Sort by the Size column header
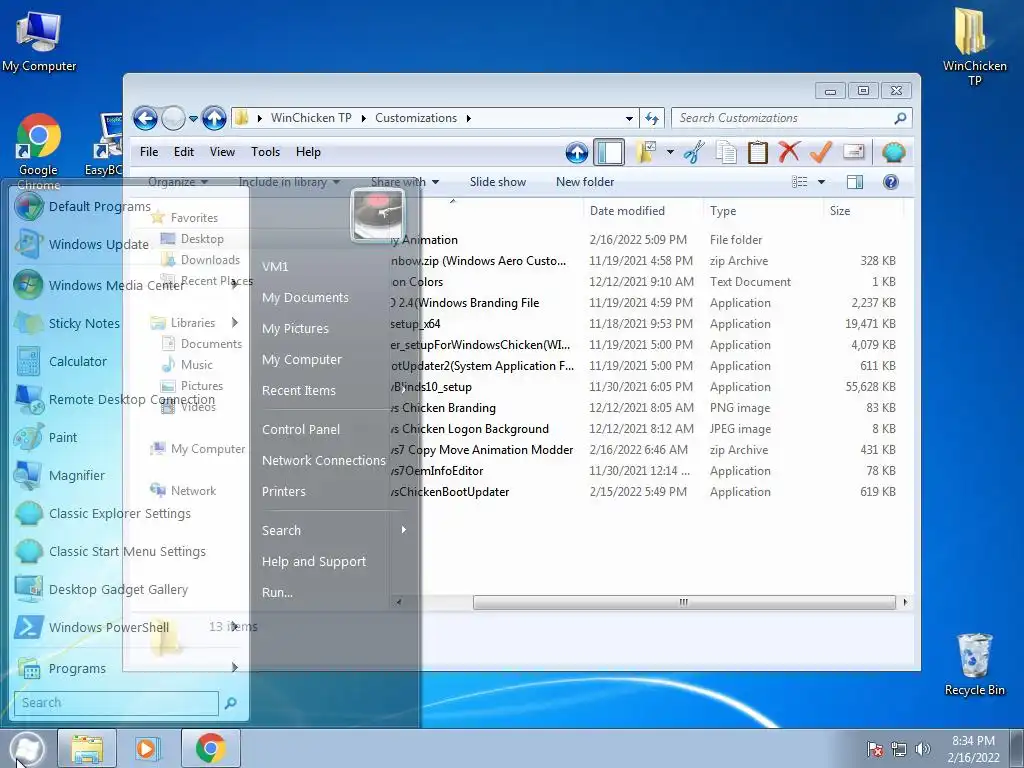 (x=840, y=211)
